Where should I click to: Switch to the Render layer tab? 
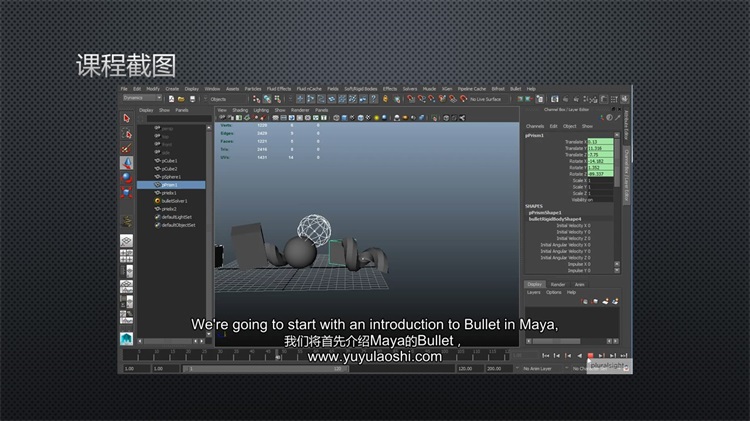click(558, 284)
